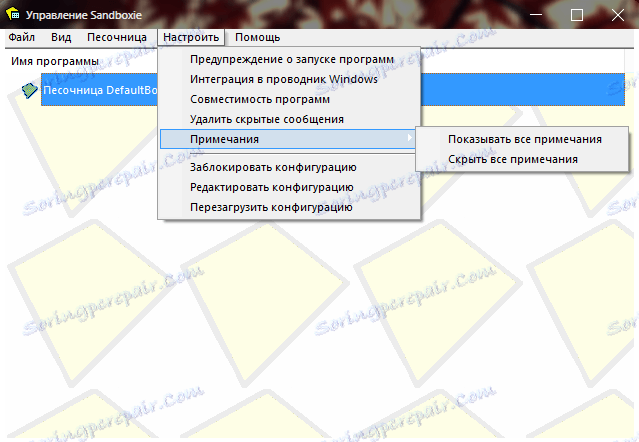This screenshot has width=639, height=442.
Task: Open the Помощь menu
Action: 258,37
